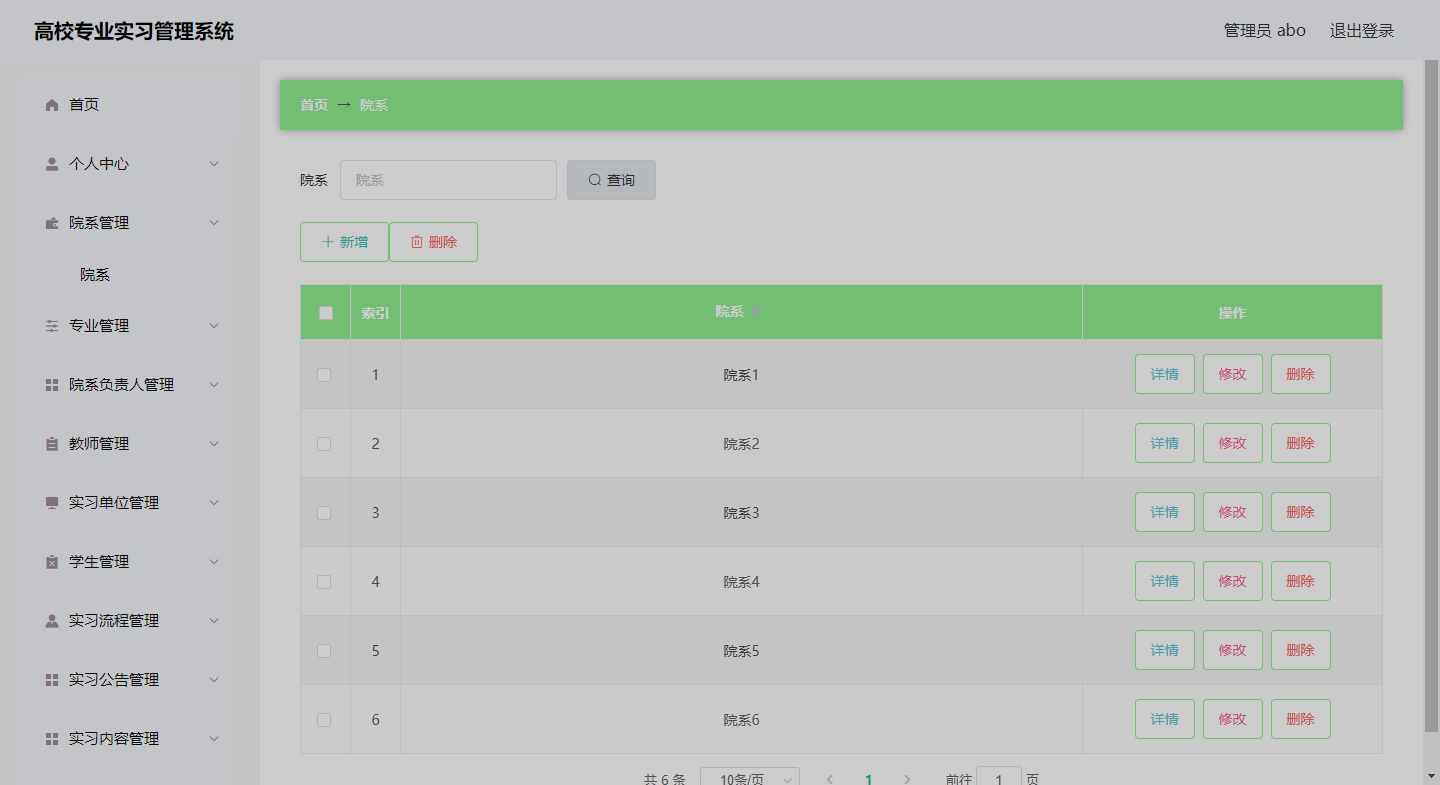Click 修改 button for 院系3 row

tap(1232, 512)
